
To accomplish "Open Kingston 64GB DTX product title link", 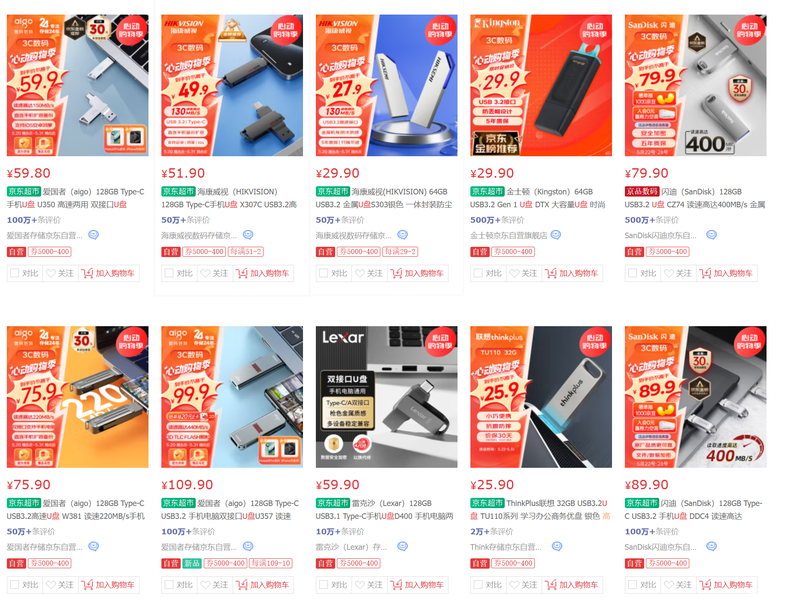I will [538, 198].
